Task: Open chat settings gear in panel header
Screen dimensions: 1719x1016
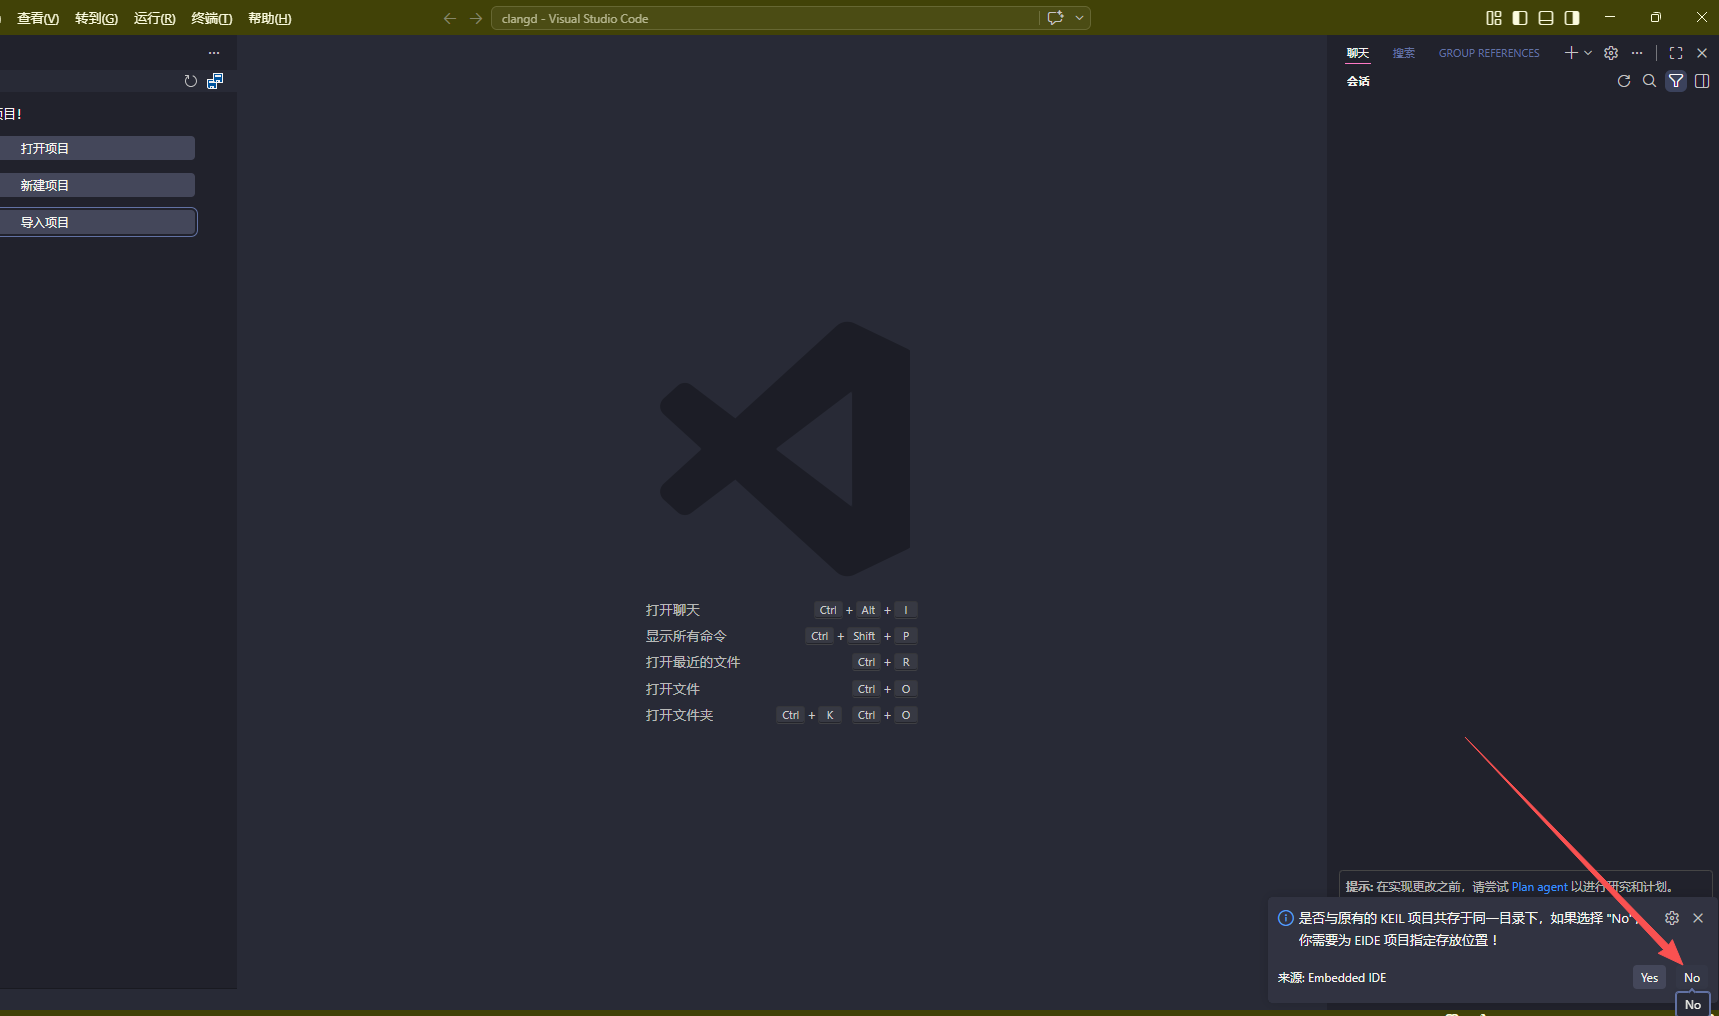Action: tap(1611, 53)
